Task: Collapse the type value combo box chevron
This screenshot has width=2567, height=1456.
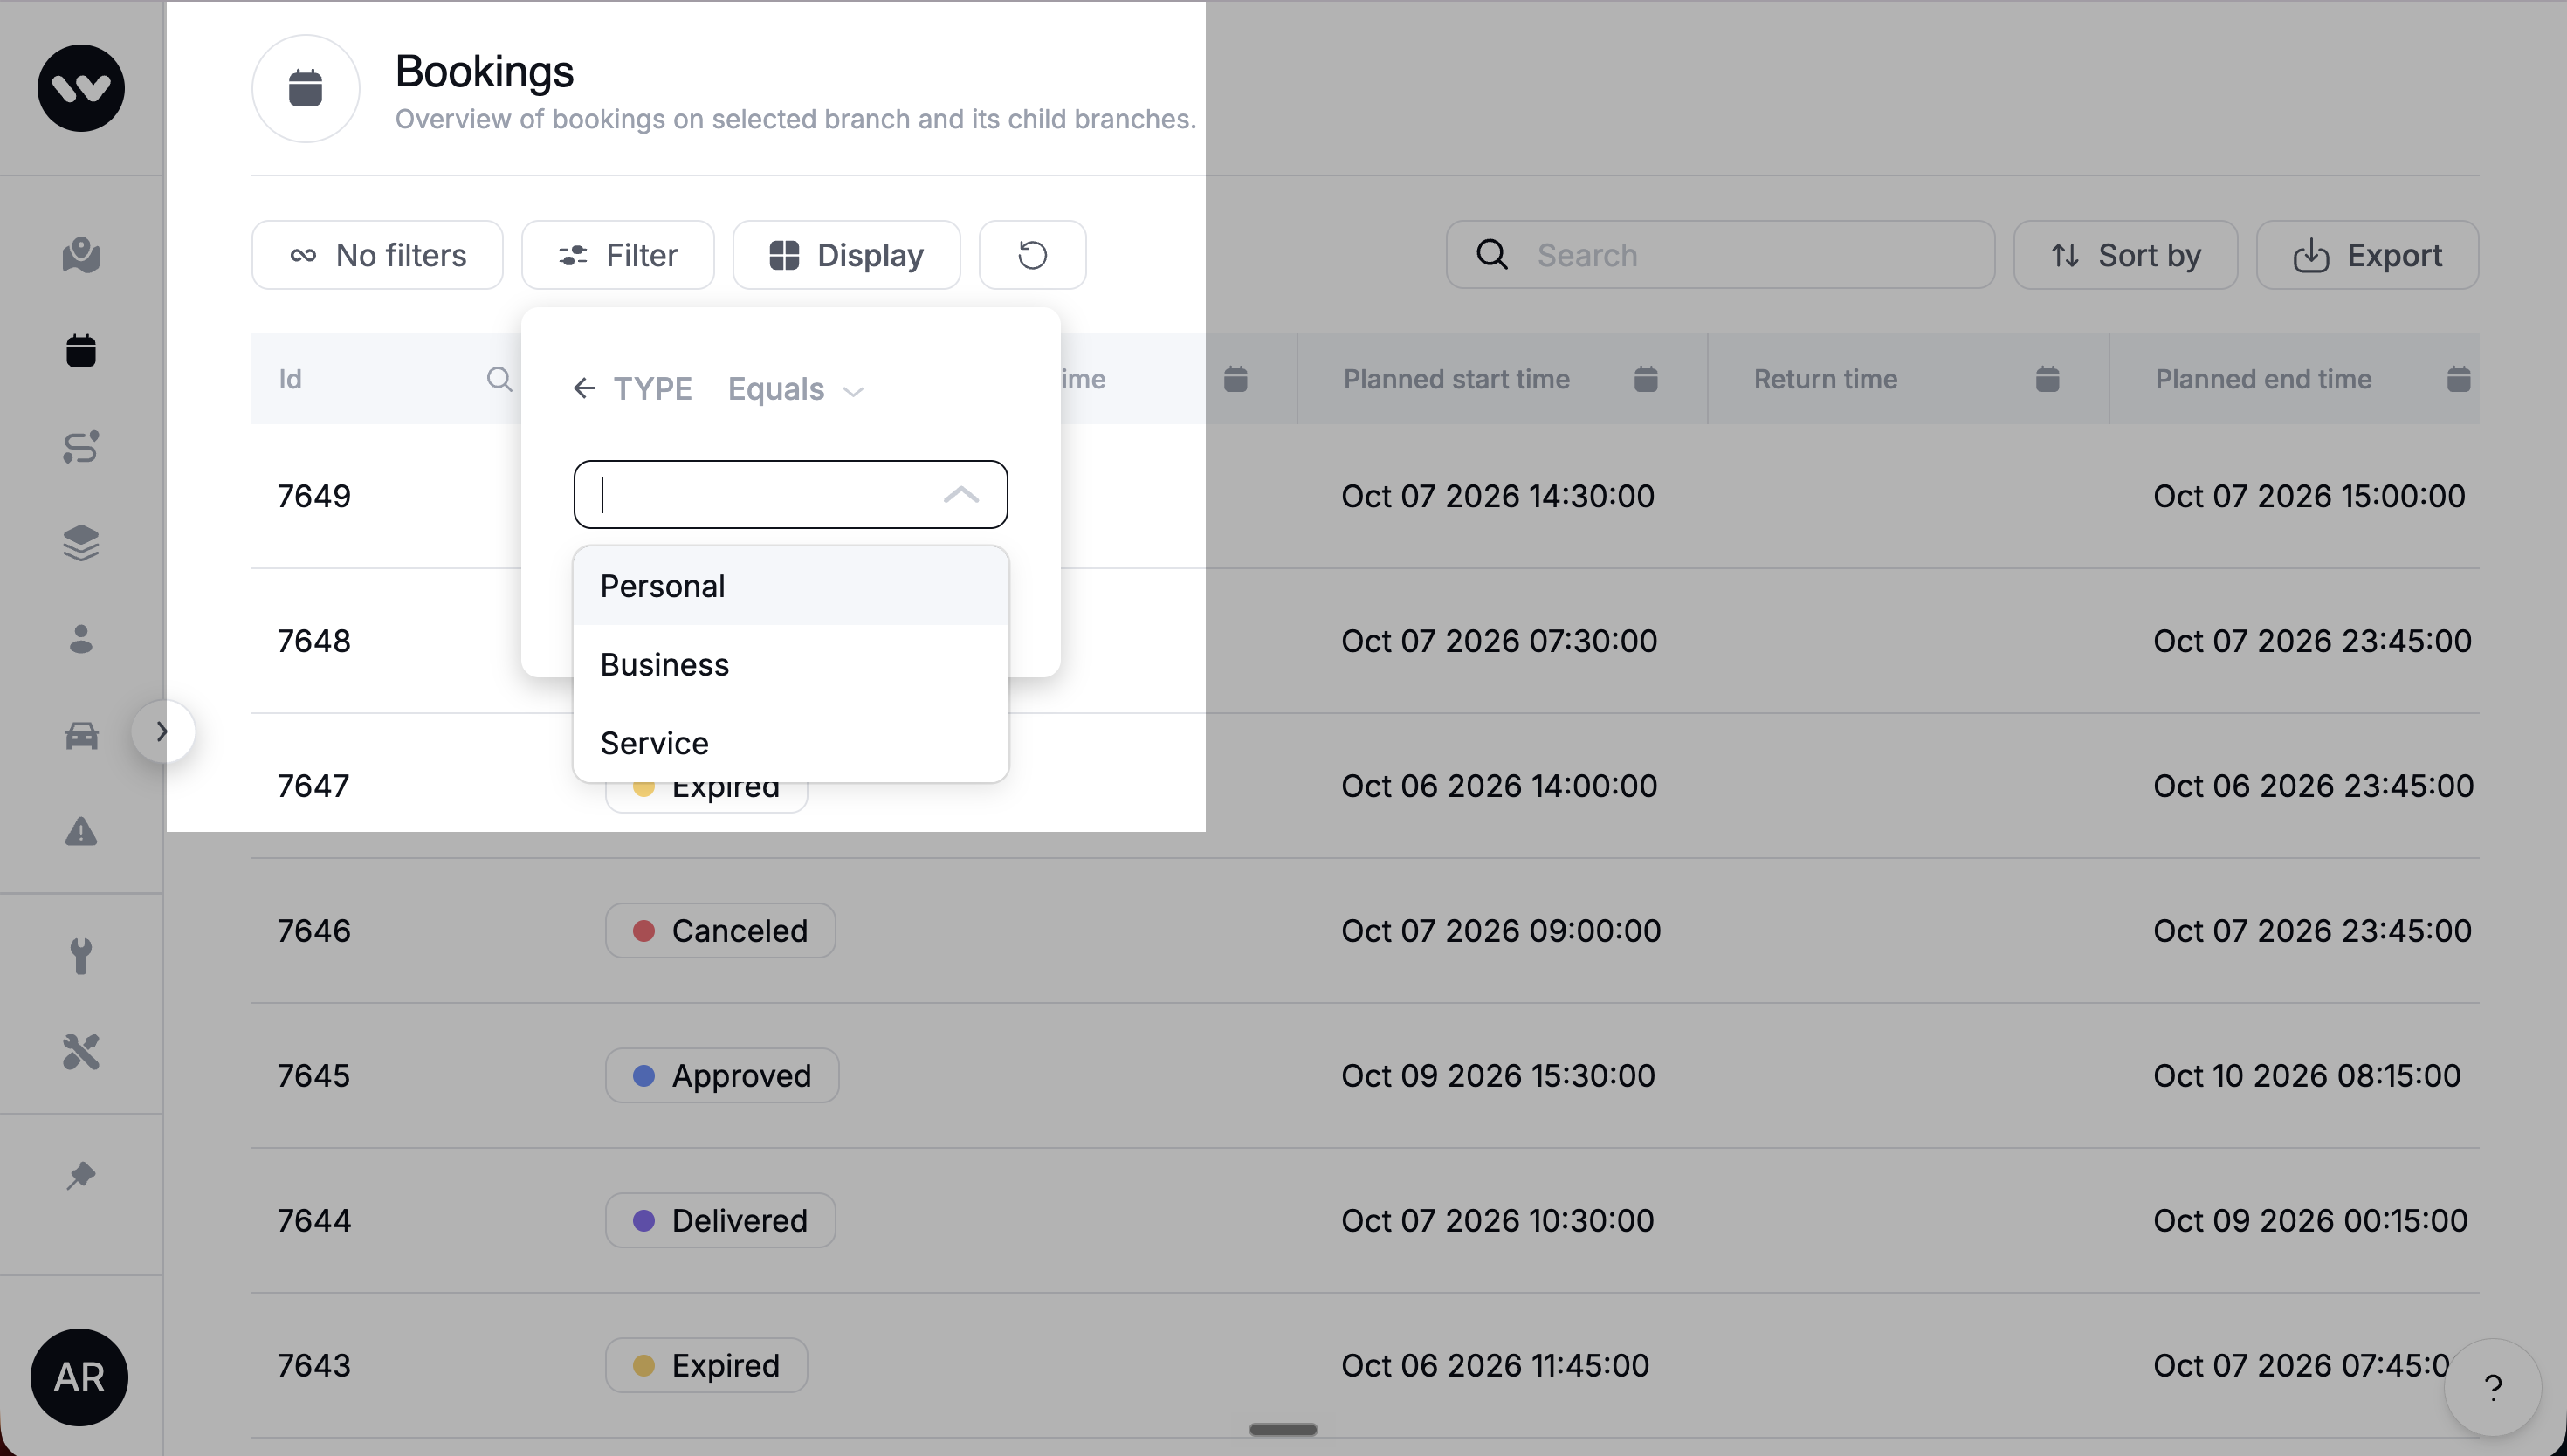Action: tap(961, 494)
